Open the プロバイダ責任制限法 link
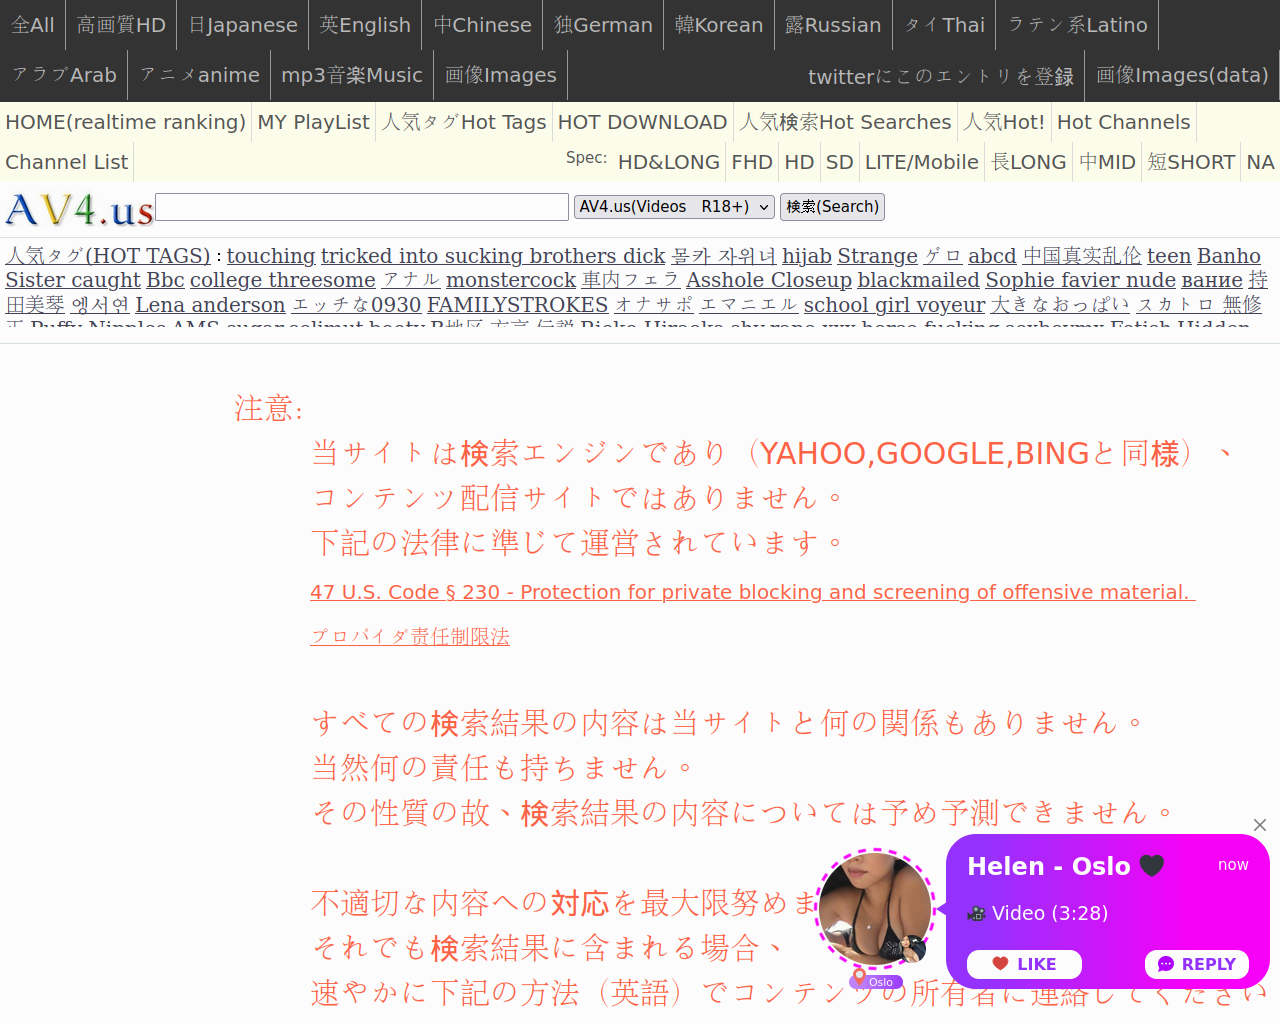The height and width of the screenshot is (1024, 1280). click(410, 636)
